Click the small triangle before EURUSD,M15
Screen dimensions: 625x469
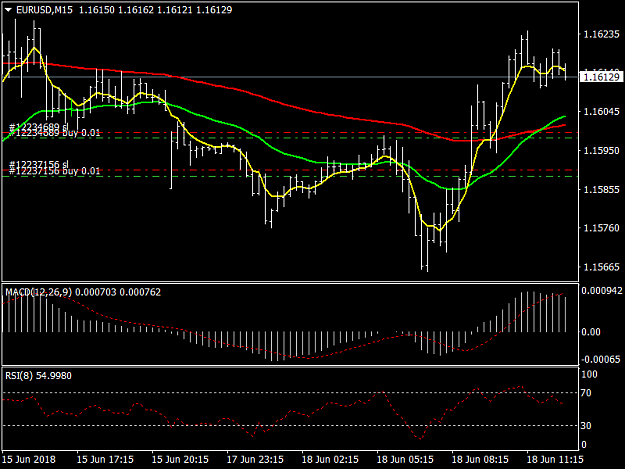pos(8,10)
